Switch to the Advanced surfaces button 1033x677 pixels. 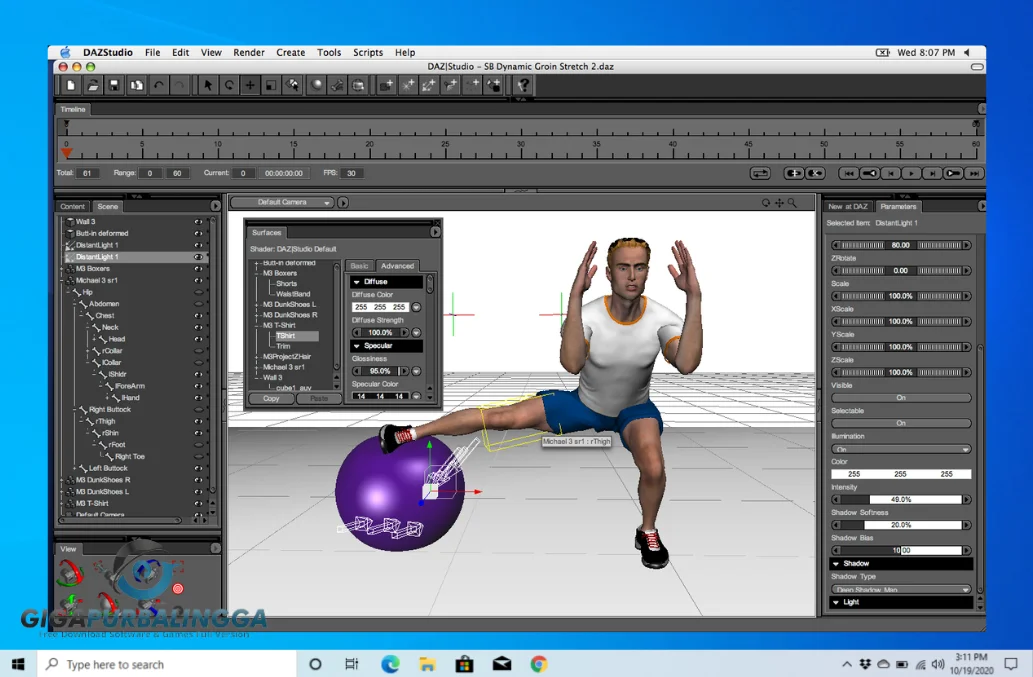(398, 265)
